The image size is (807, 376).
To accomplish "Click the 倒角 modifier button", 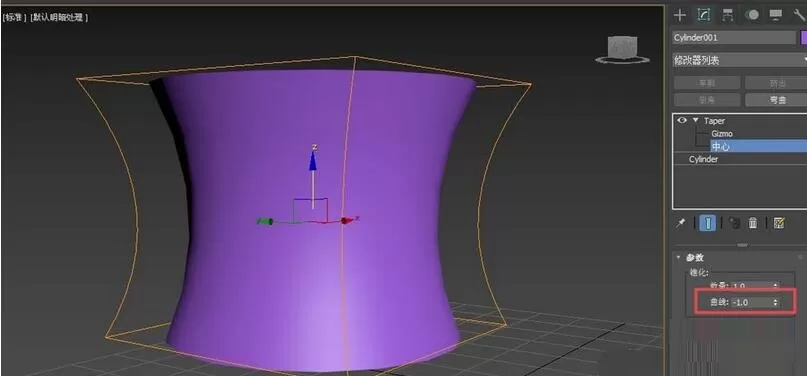I will click(707, 100).
